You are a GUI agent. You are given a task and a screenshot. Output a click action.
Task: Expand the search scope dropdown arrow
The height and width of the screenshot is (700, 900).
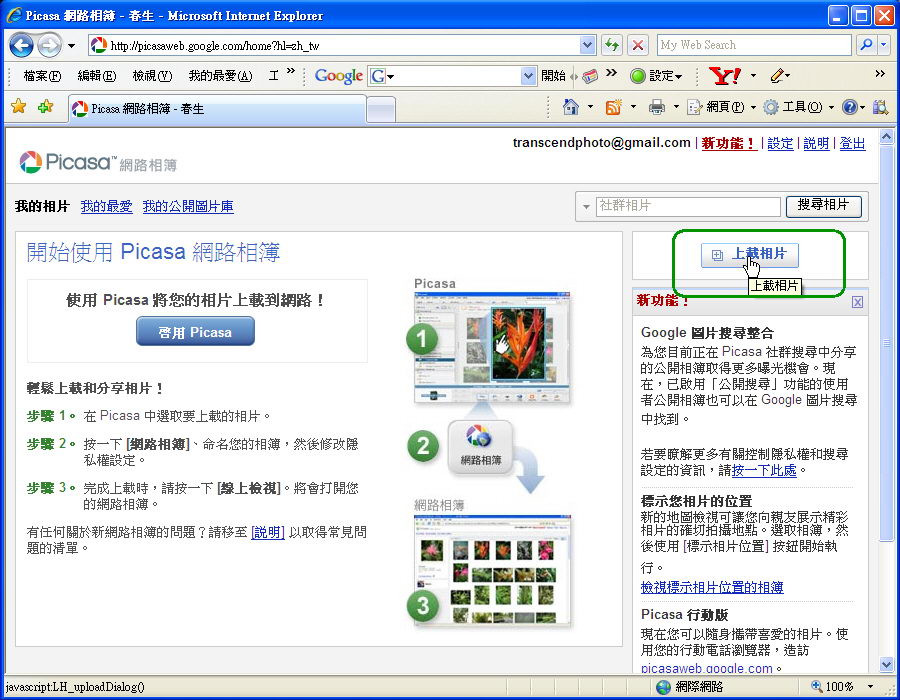pos(586,207)
